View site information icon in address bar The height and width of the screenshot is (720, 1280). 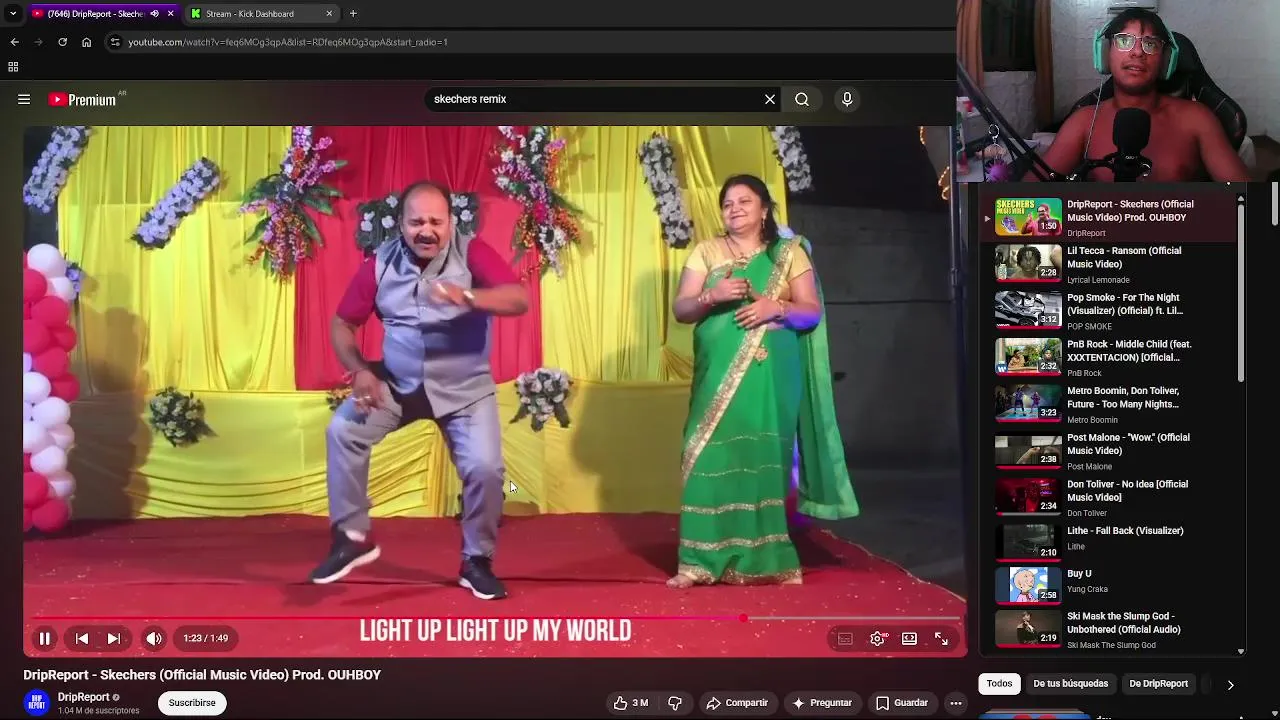click(x=115, y=42)
